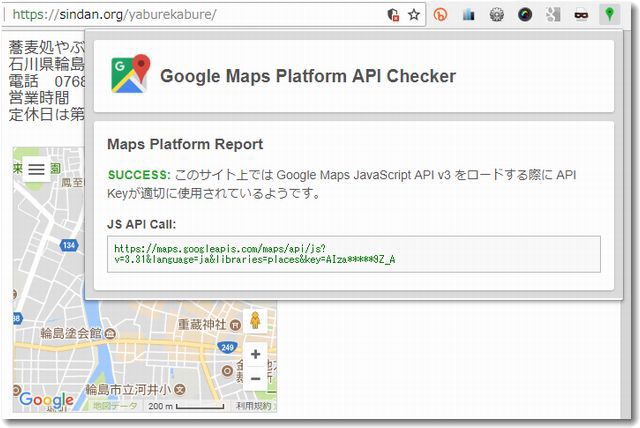
Task: Open the blue bar chart extension icon
Action: [469, 15]
